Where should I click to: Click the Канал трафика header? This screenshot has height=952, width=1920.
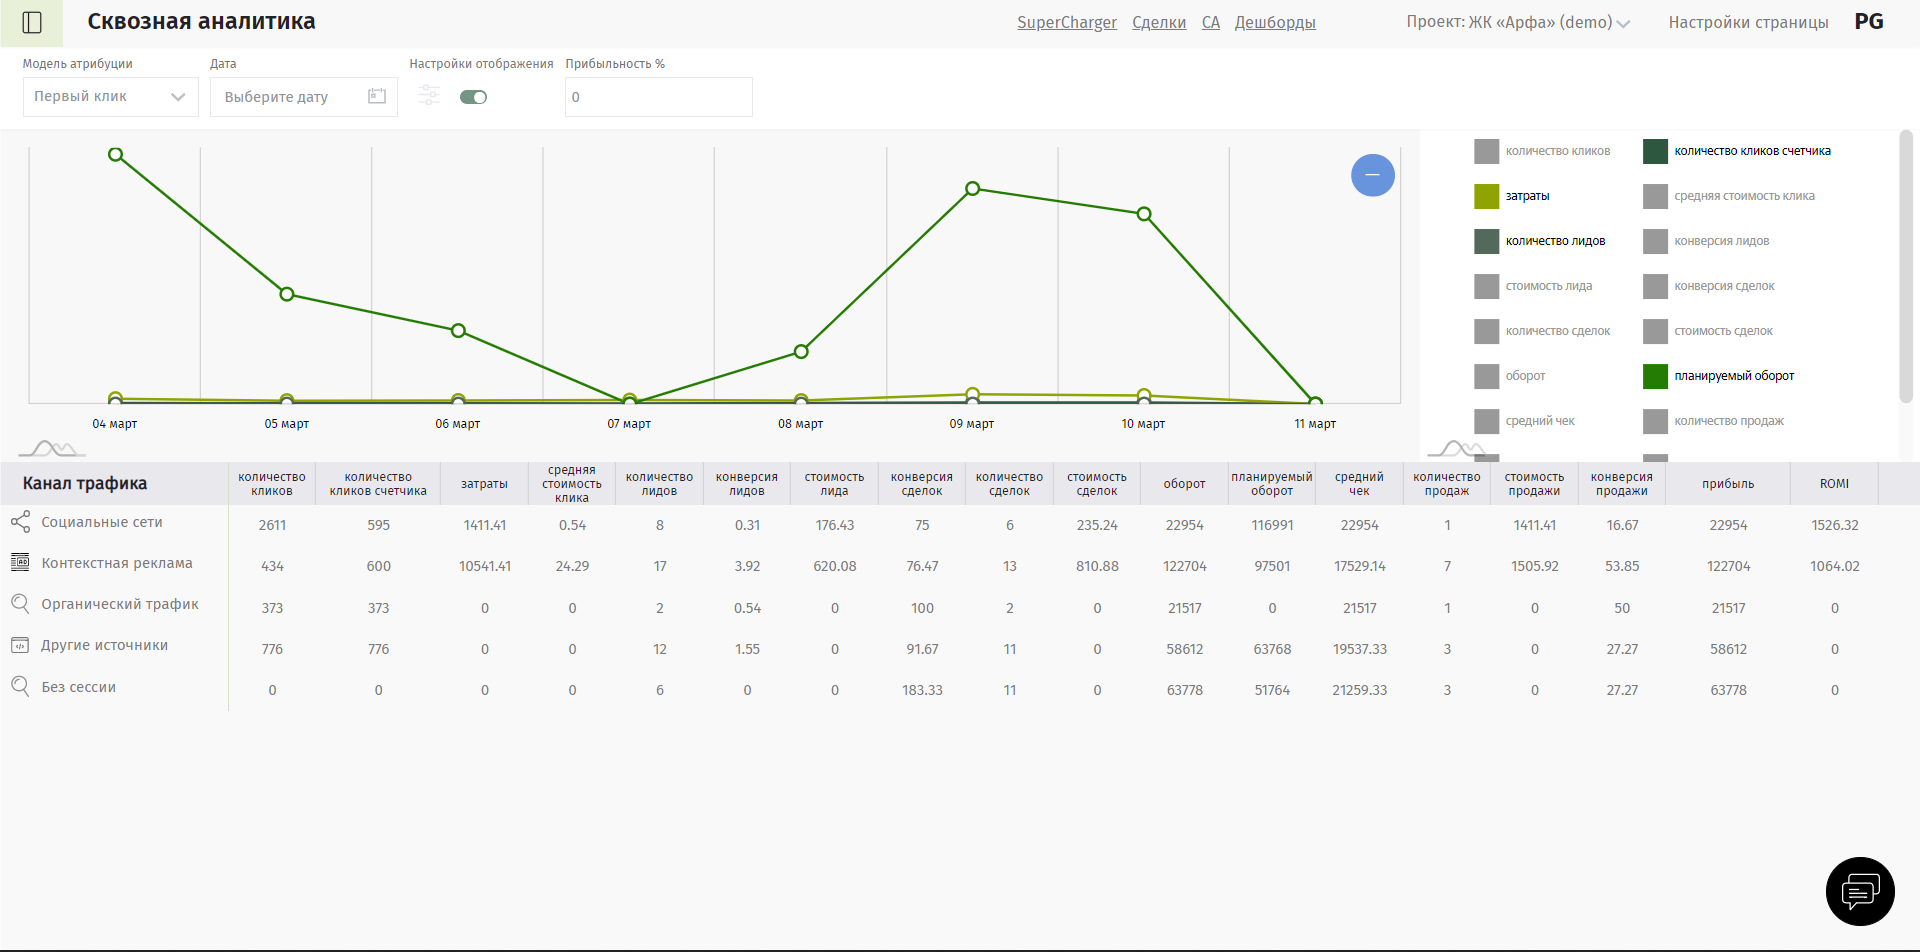pos(85,483)
